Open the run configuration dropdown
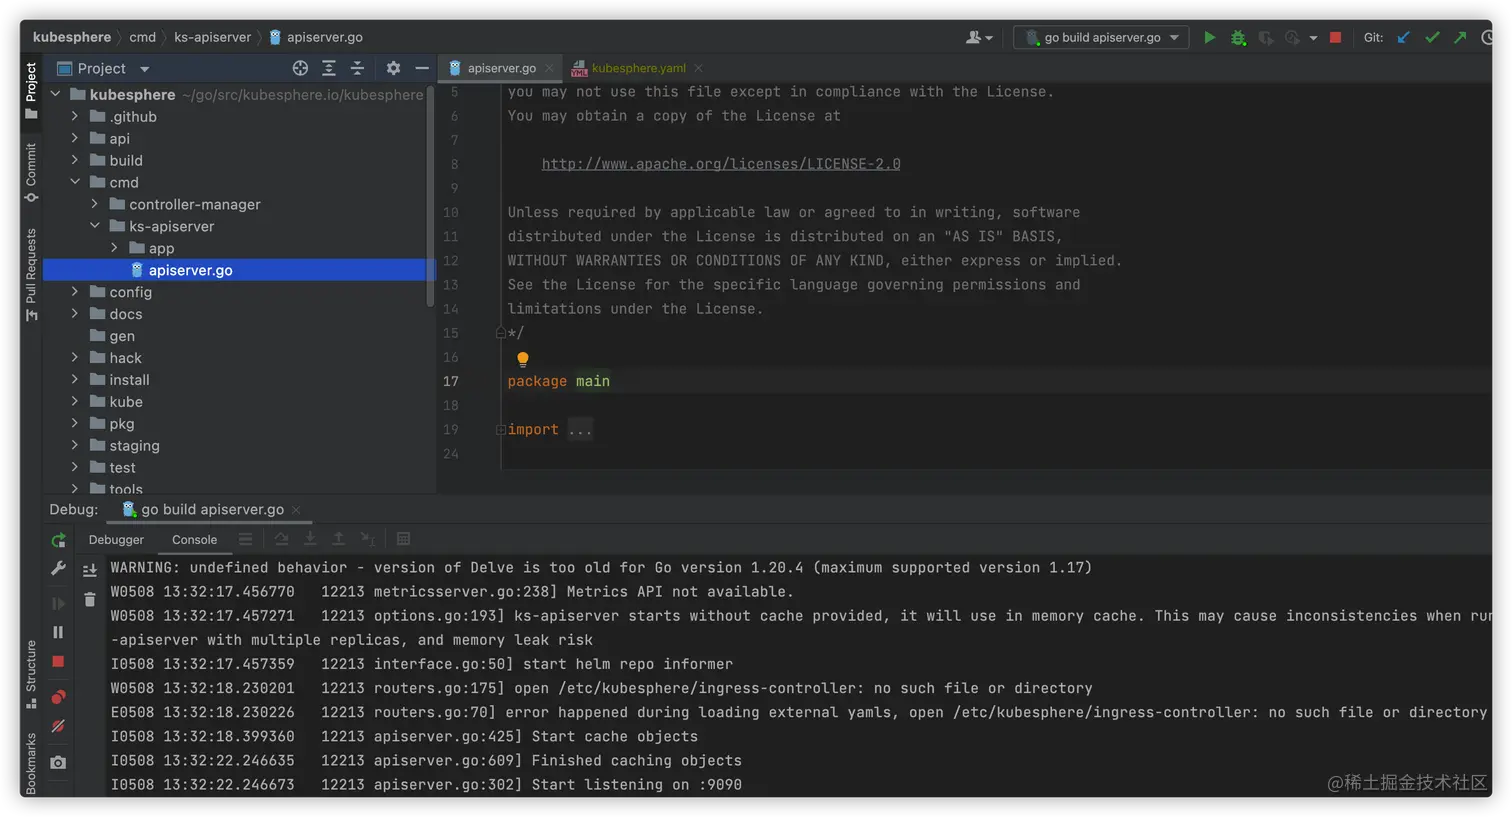This screenshot has width=1512, height=817. click(1102, 38)
